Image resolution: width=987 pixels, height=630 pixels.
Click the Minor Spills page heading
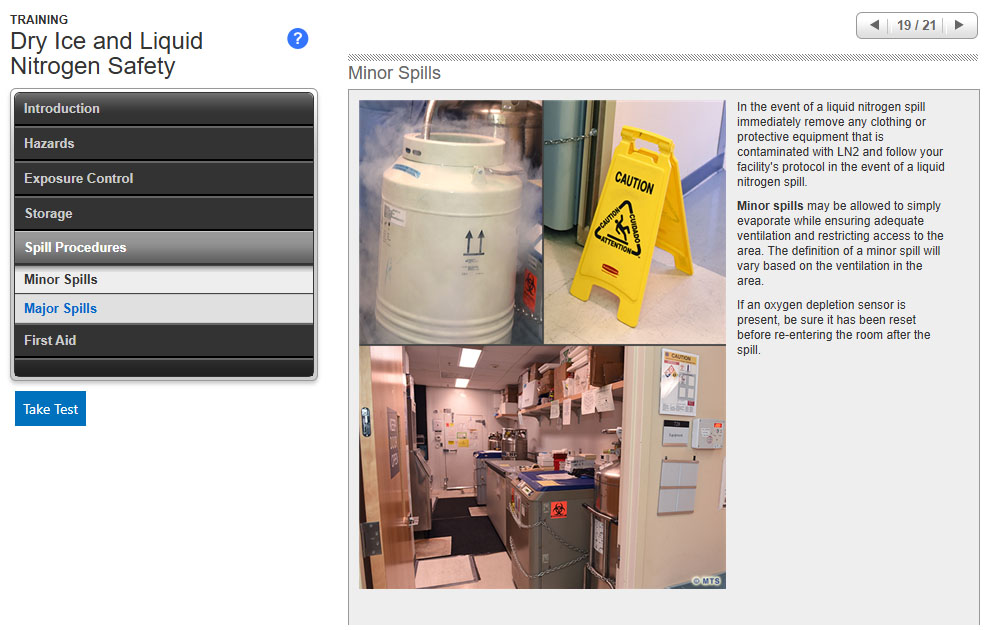pyautogui.click(x=394, y=73)
